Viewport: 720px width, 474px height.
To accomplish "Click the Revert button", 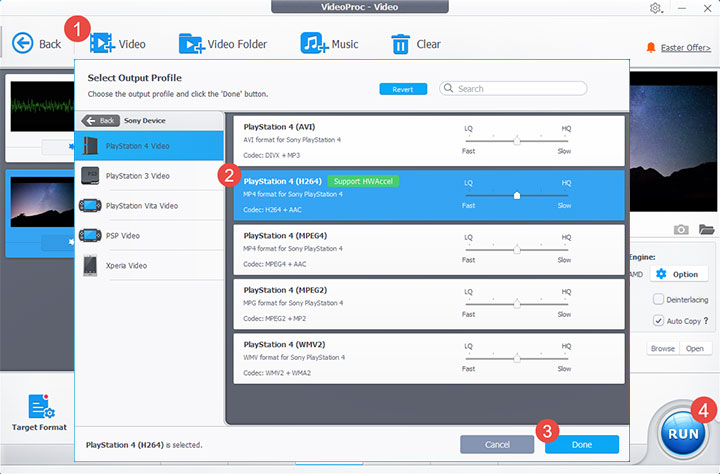I will click(x=403, y=89).
